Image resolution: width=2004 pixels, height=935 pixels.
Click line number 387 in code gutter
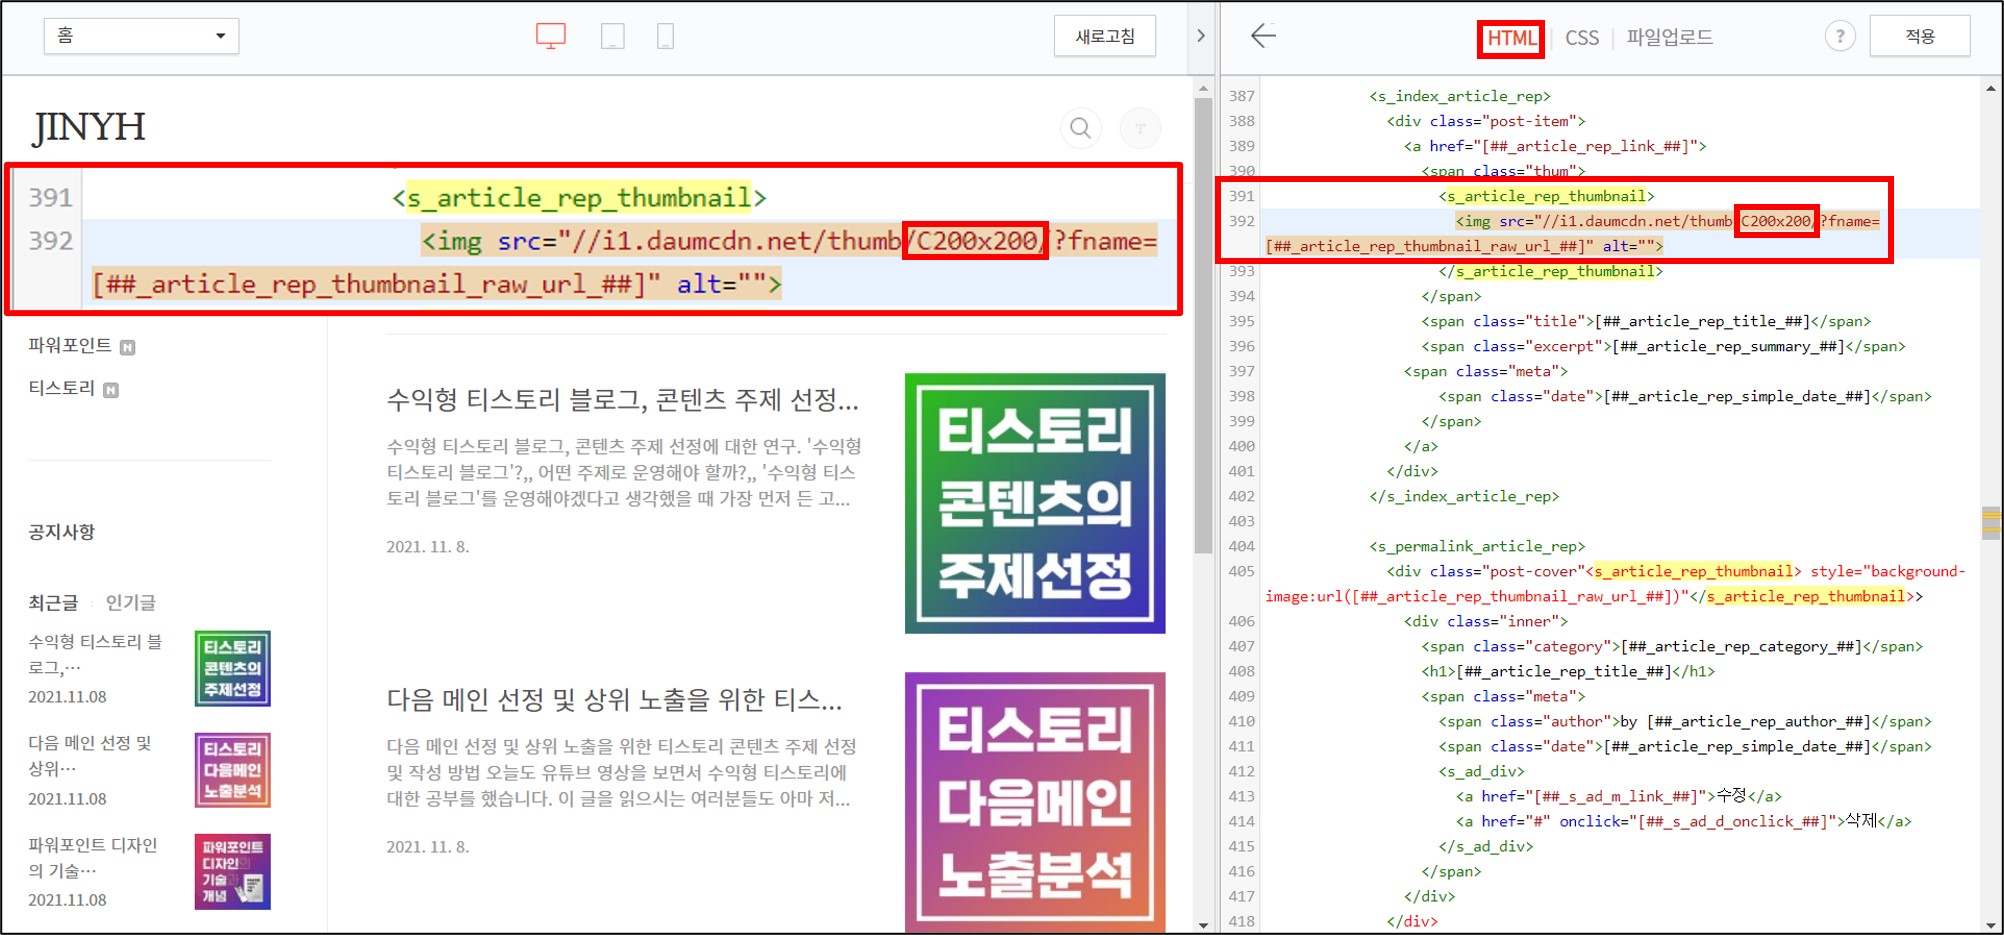[1242, 96]
